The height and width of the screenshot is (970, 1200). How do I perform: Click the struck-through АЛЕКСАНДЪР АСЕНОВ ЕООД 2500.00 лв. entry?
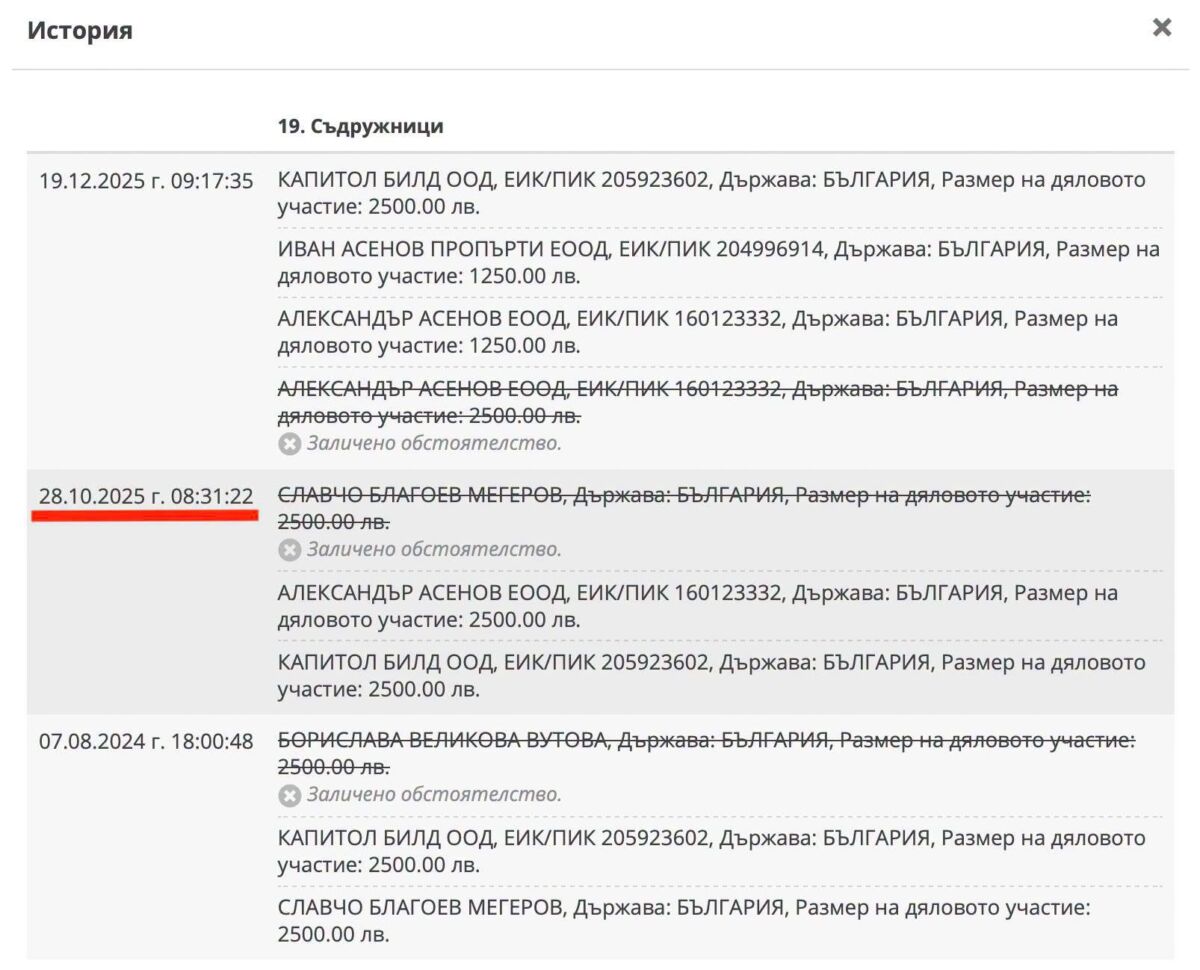(x=698, y=401)
